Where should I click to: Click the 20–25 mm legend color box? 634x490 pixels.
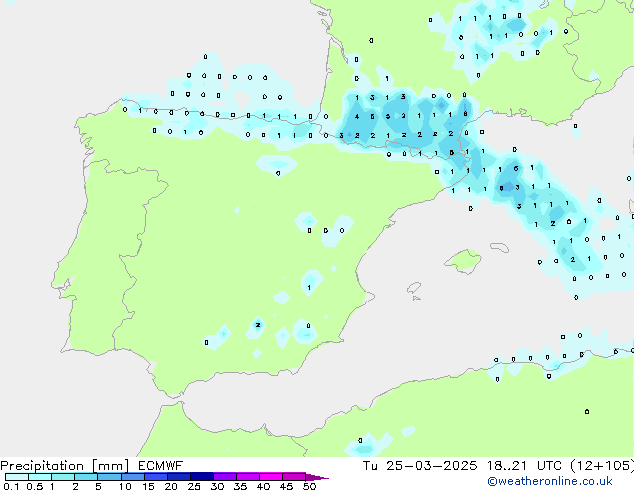pos(178,477)
